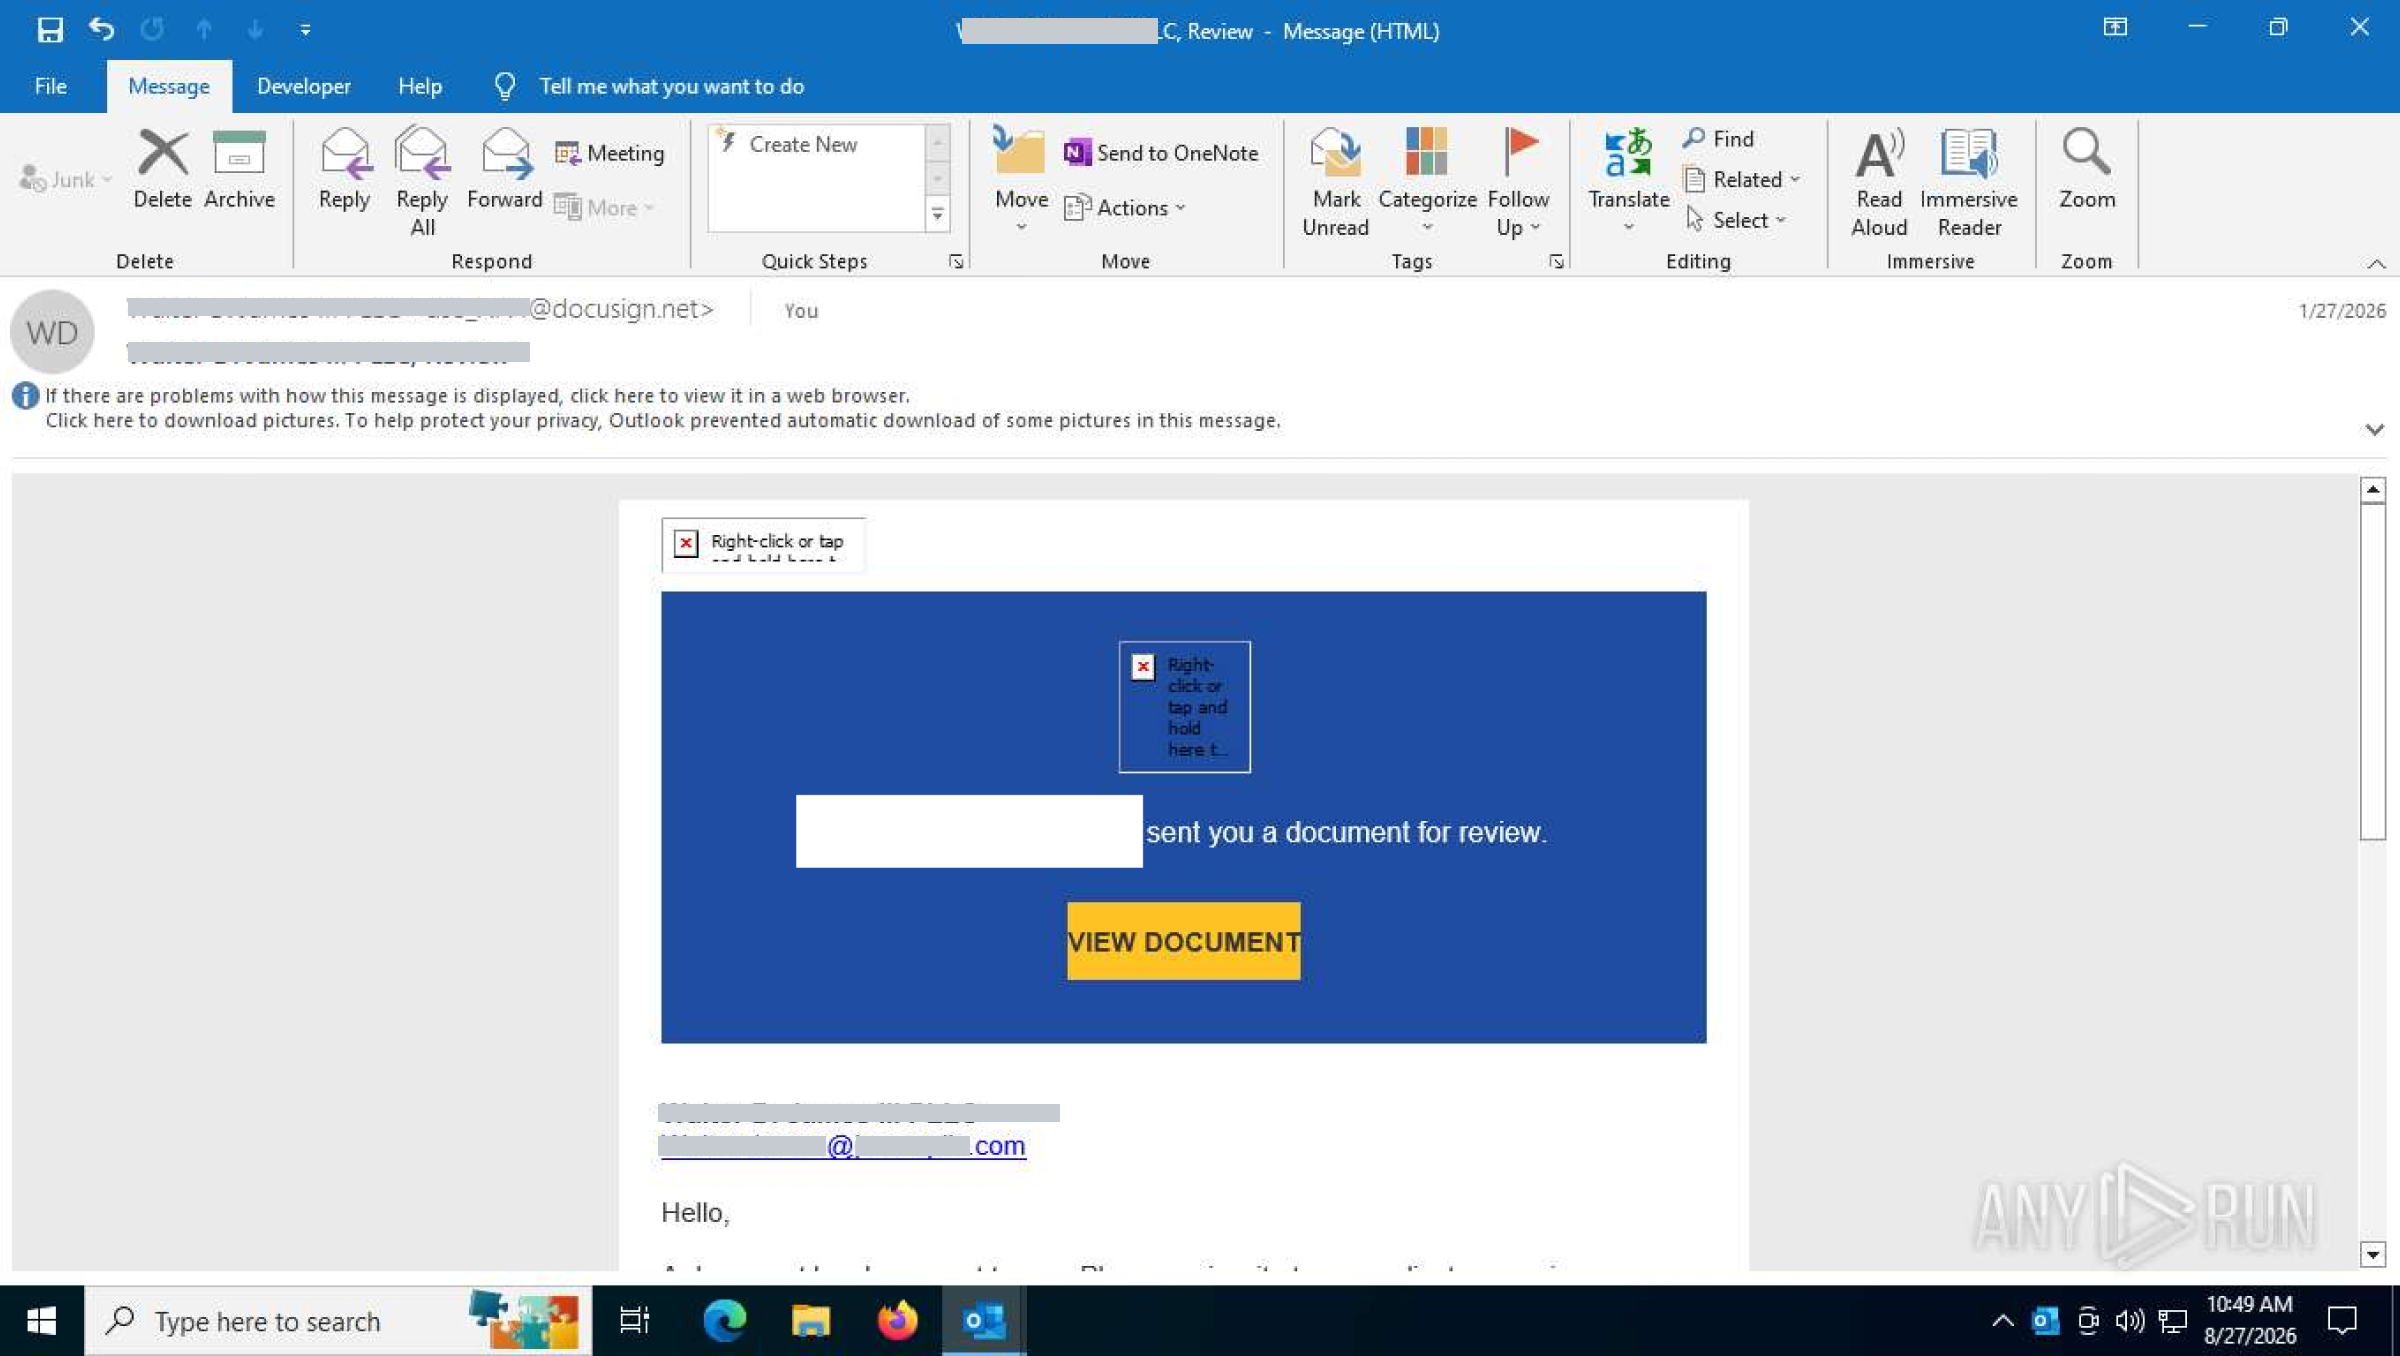Image resolution: width=2400 pixels, height=1356 pixels.
Task: Archive the email message
Action: click(x=239, y=168)
